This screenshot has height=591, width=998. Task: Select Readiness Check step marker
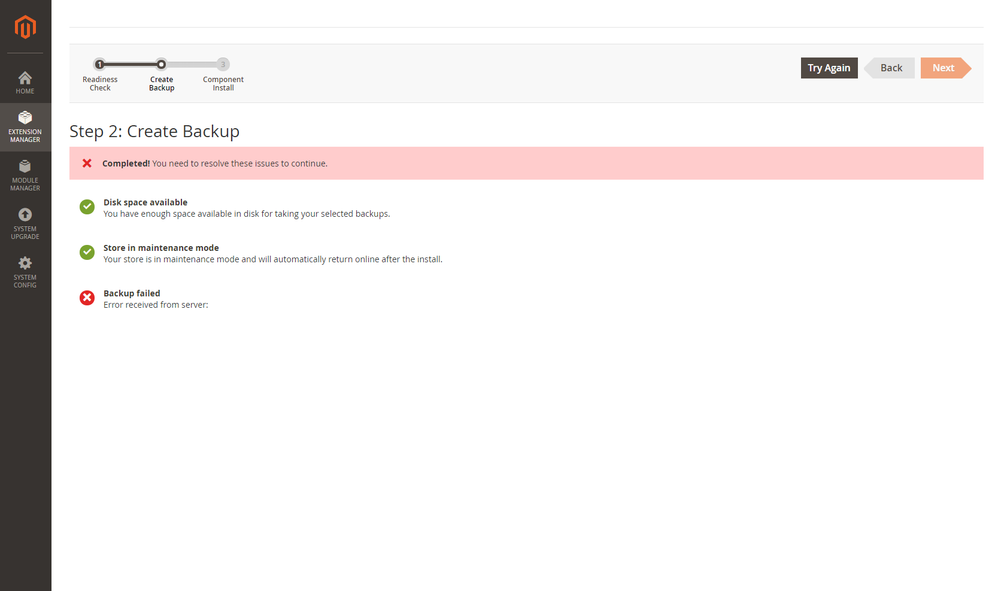click(x=99, y=64)
